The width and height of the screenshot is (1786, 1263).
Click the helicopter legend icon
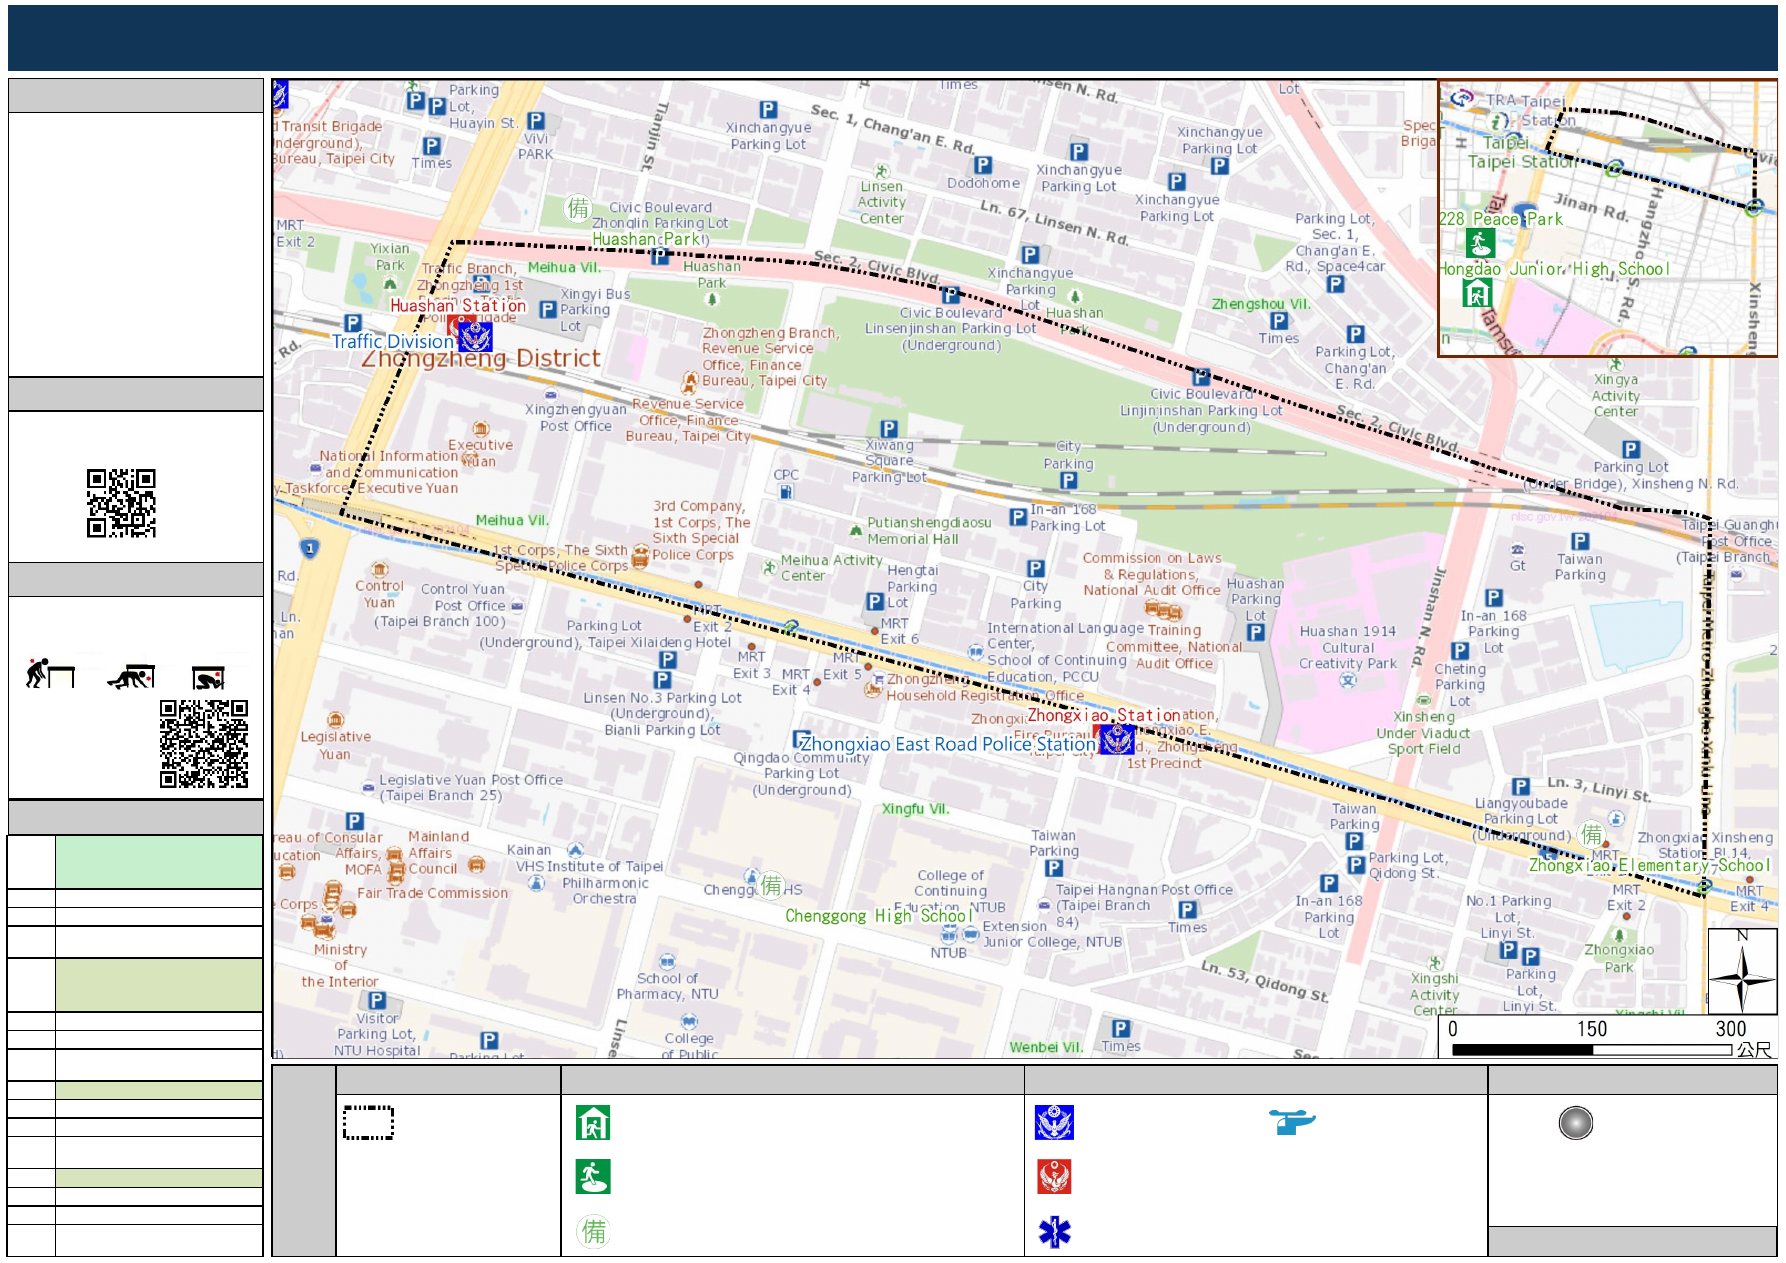(x=1292, y=1122)
